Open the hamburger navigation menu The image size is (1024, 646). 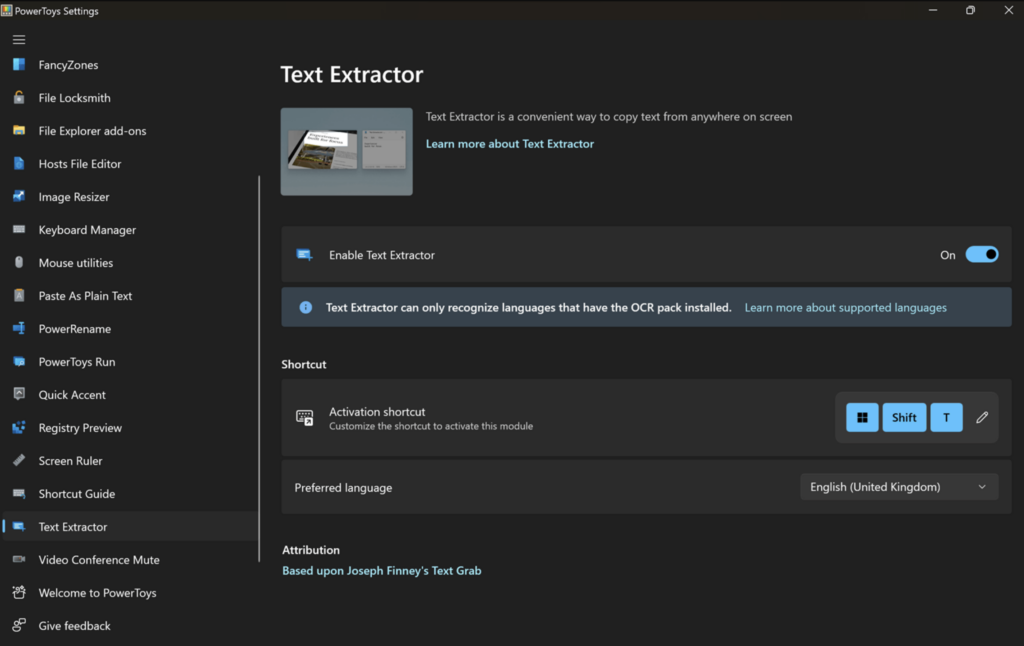(x=19, y=40)
